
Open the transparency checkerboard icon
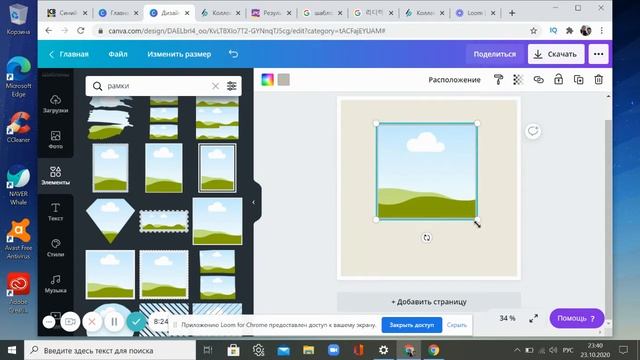pyautogui.click(x=518, y=80)
